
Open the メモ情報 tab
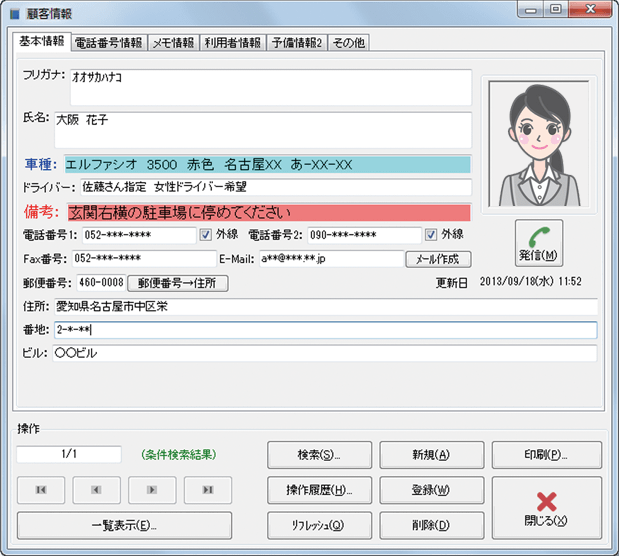(173, 43)
